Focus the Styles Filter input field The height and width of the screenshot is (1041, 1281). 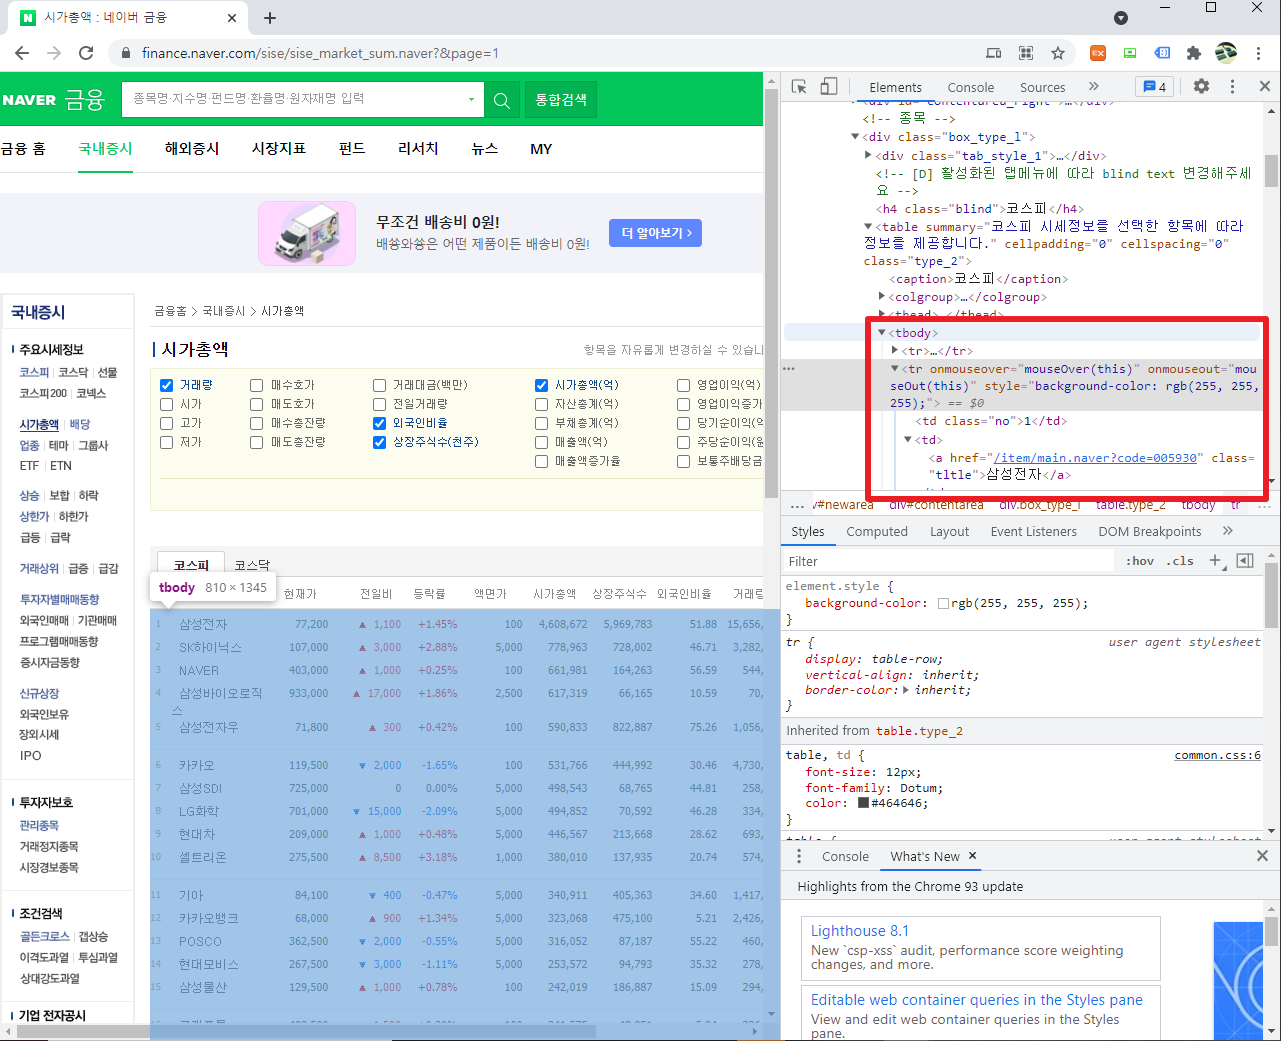pyautogui.click(x=950, y=561)
